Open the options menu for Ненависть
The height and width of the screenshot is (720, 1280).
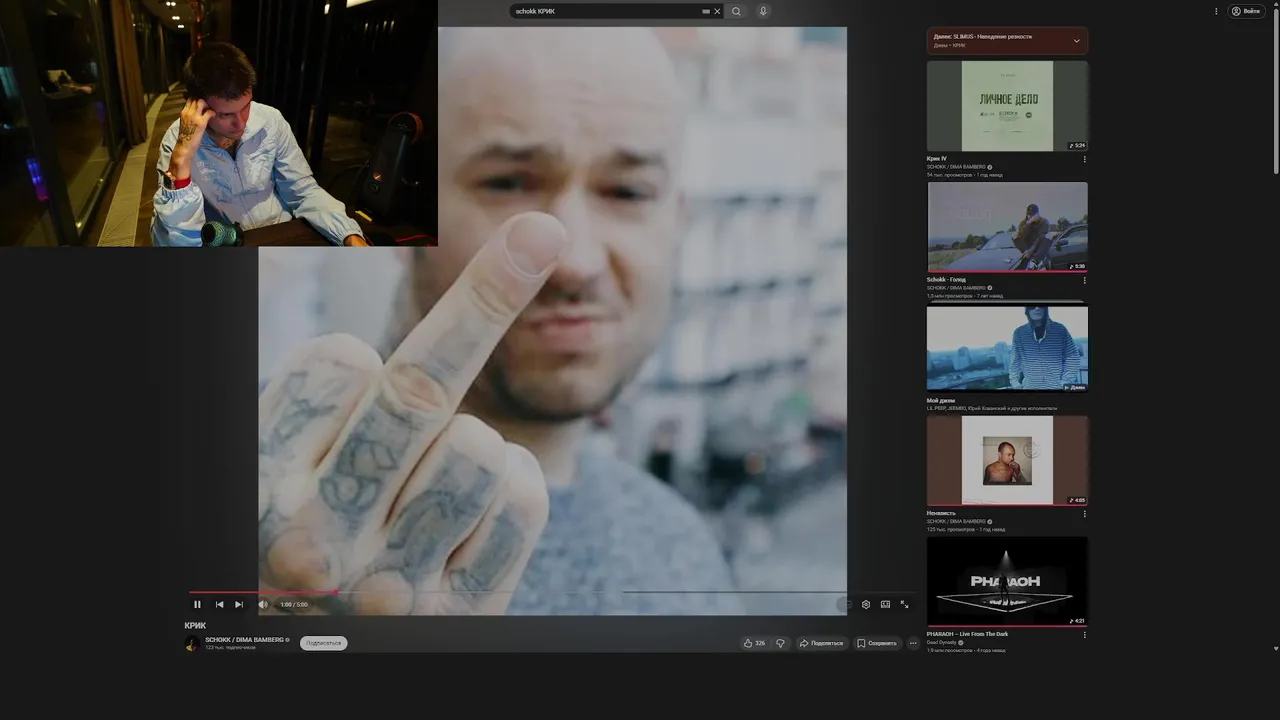(1084, 514)
